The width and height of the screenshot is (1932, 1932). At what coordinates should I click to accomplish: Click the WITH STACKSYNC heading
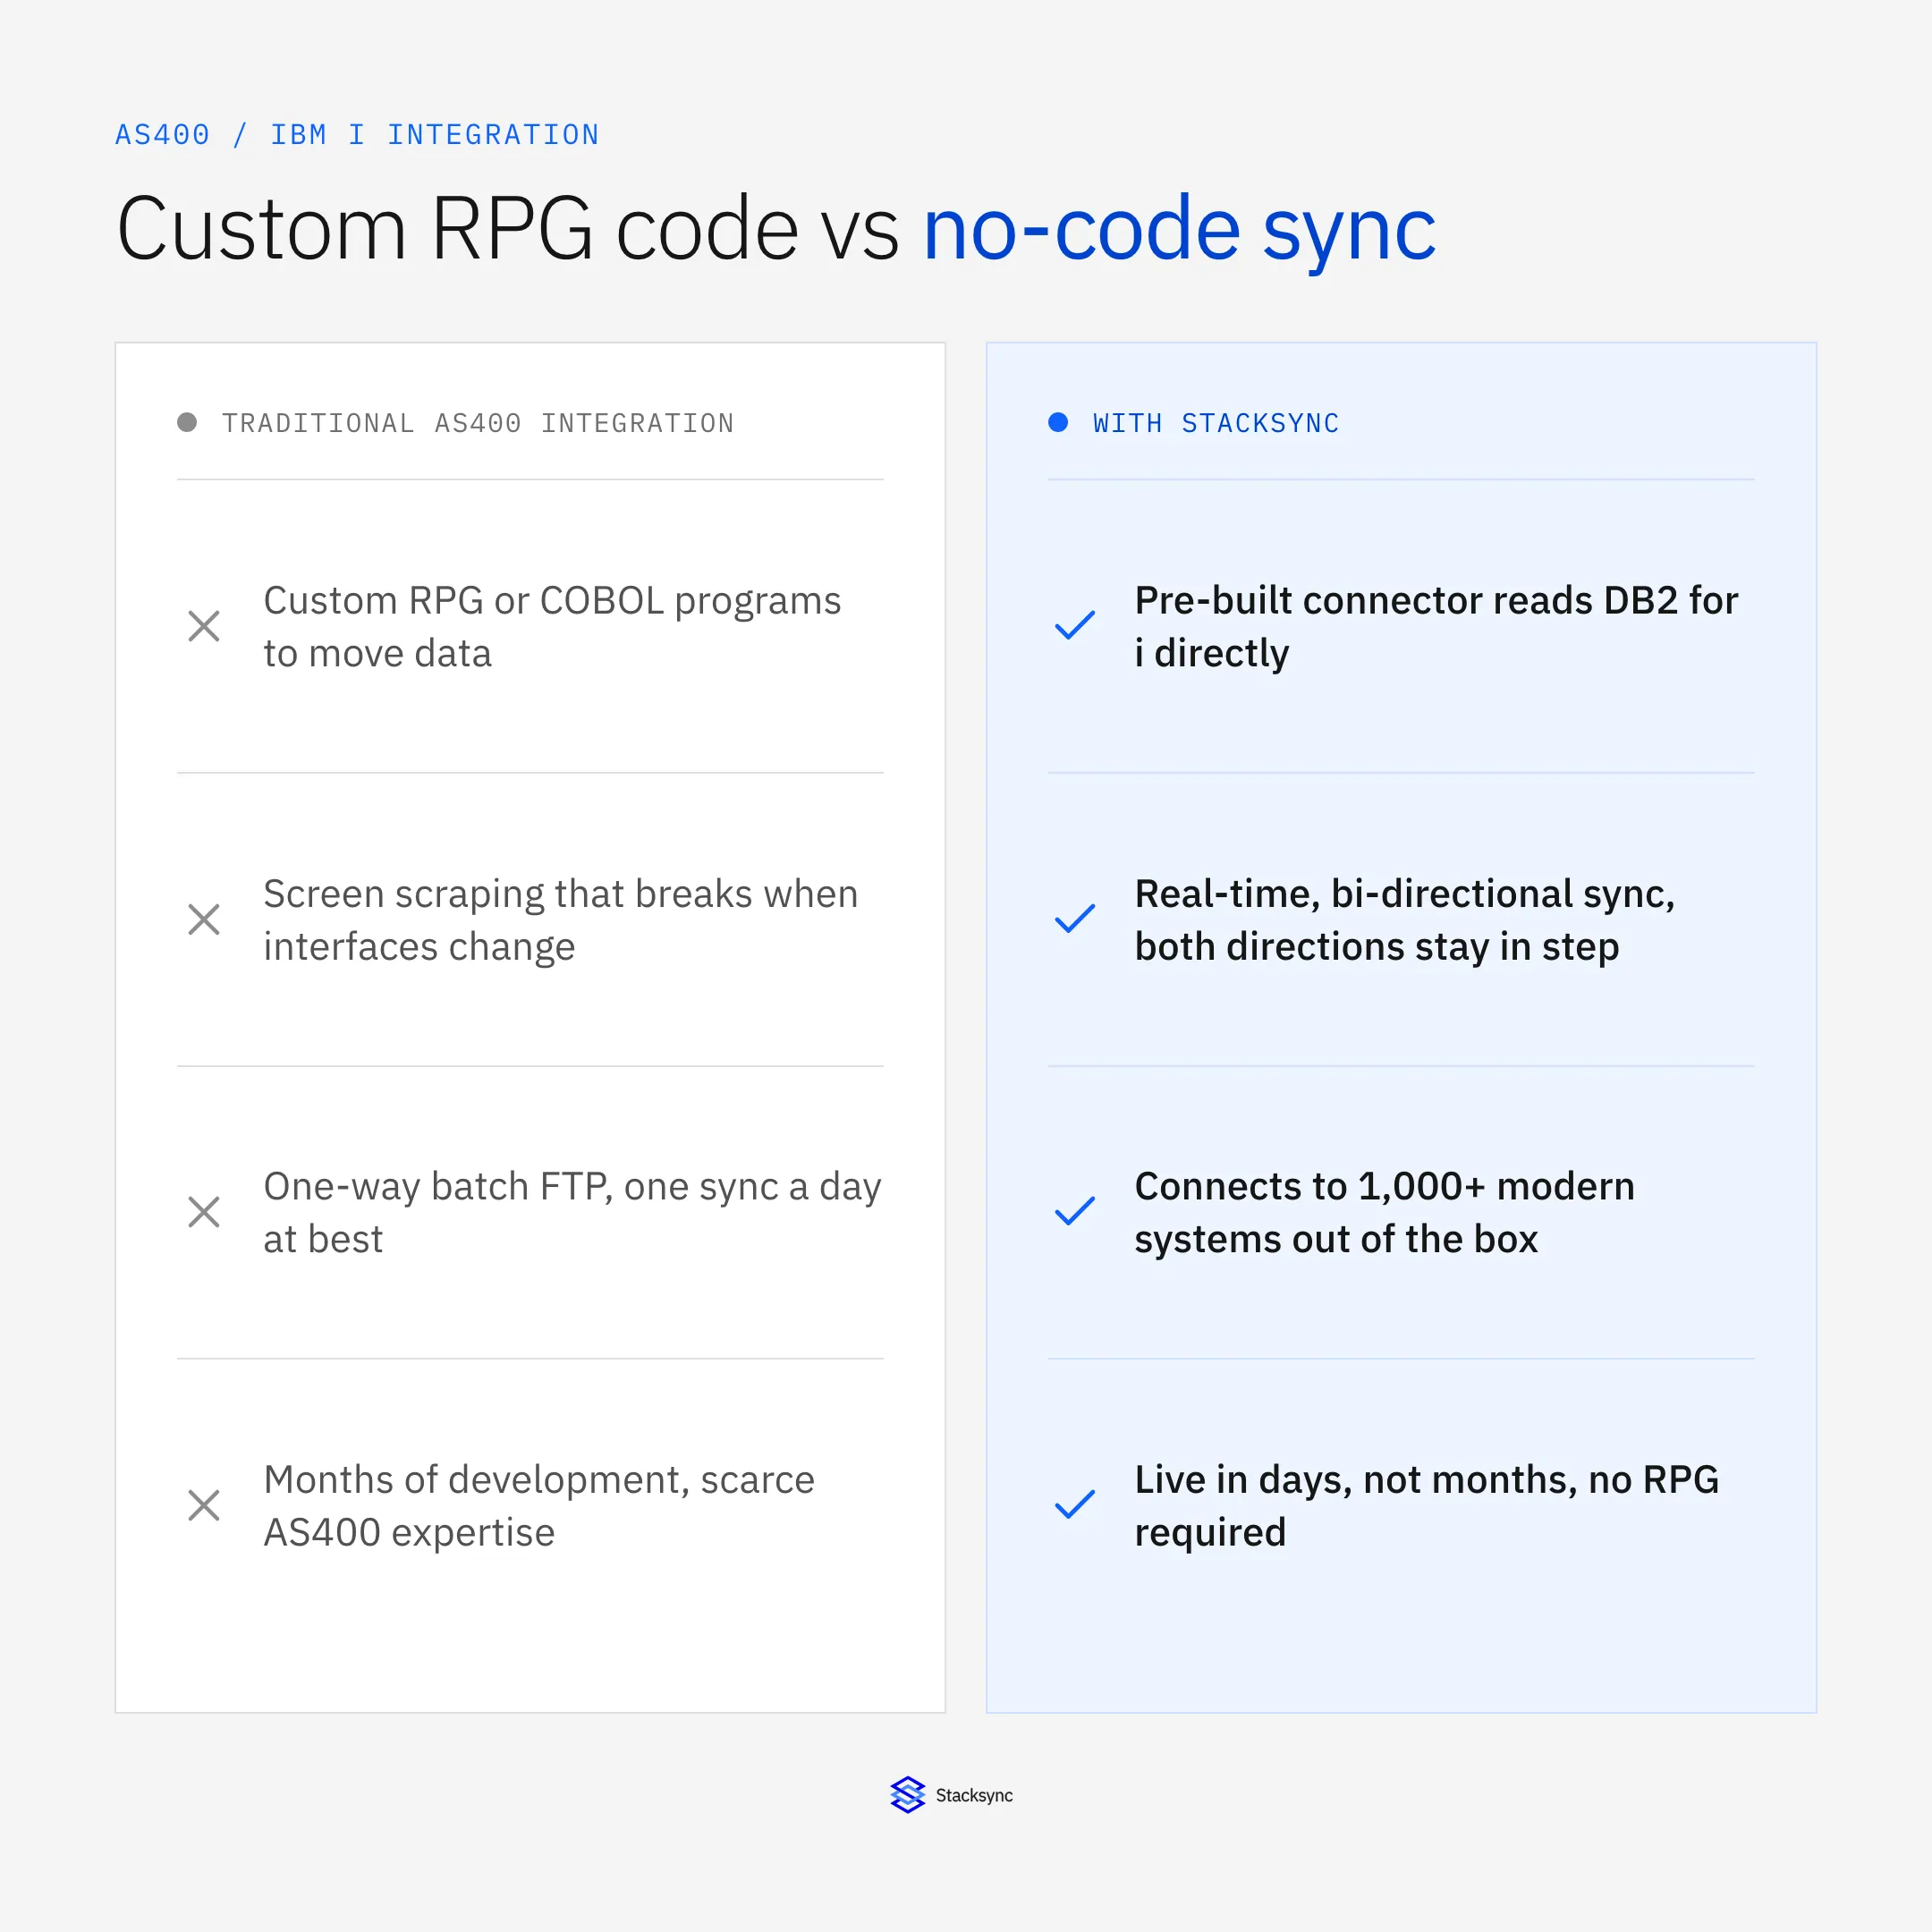(1216, 423)
